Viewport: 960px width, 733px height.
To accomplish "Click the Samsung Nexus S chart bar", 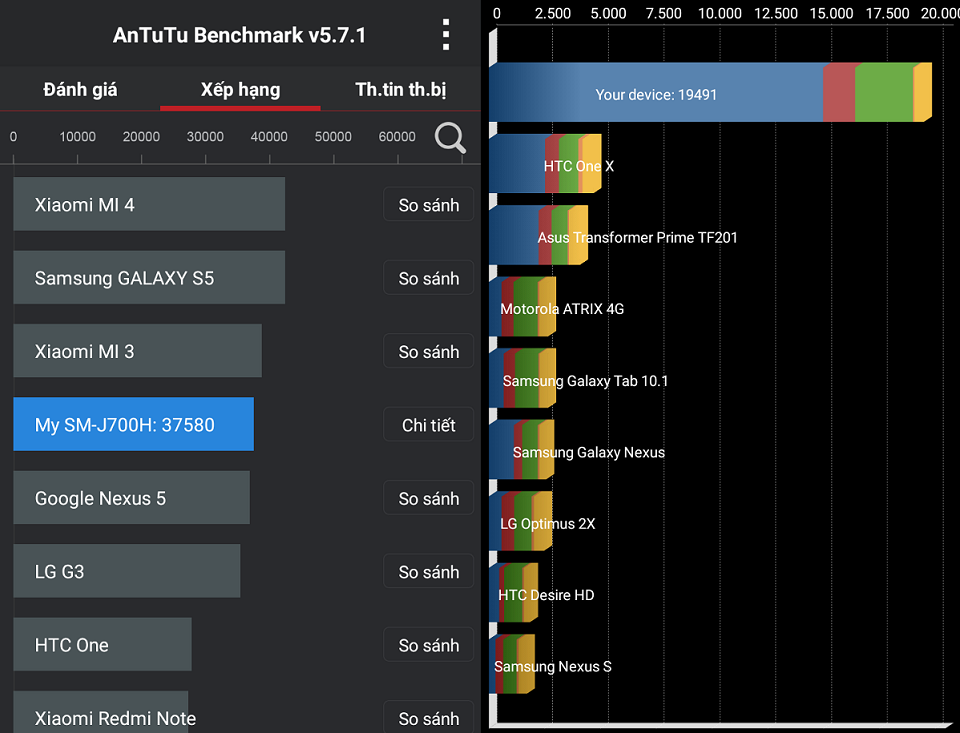I will (x=512, y=664).
